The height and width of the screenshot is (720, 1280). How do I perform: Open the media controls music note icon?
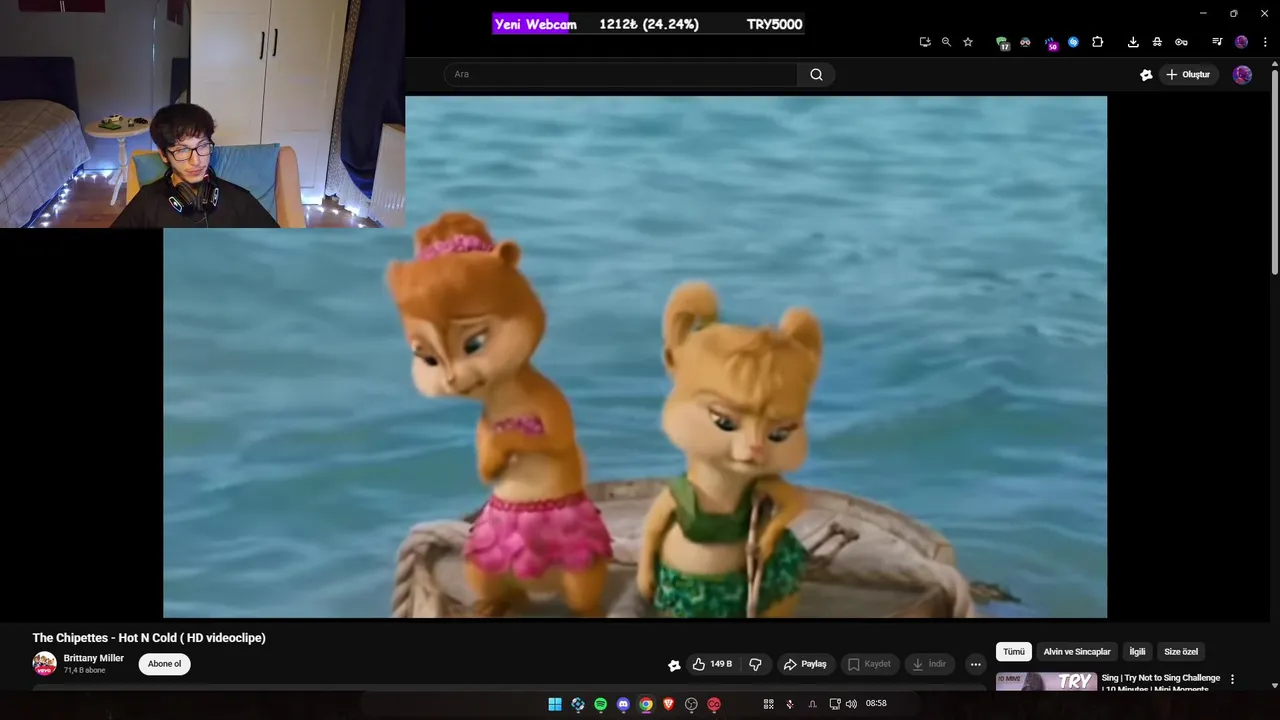pyautogui.click(x=1217, y=42)
